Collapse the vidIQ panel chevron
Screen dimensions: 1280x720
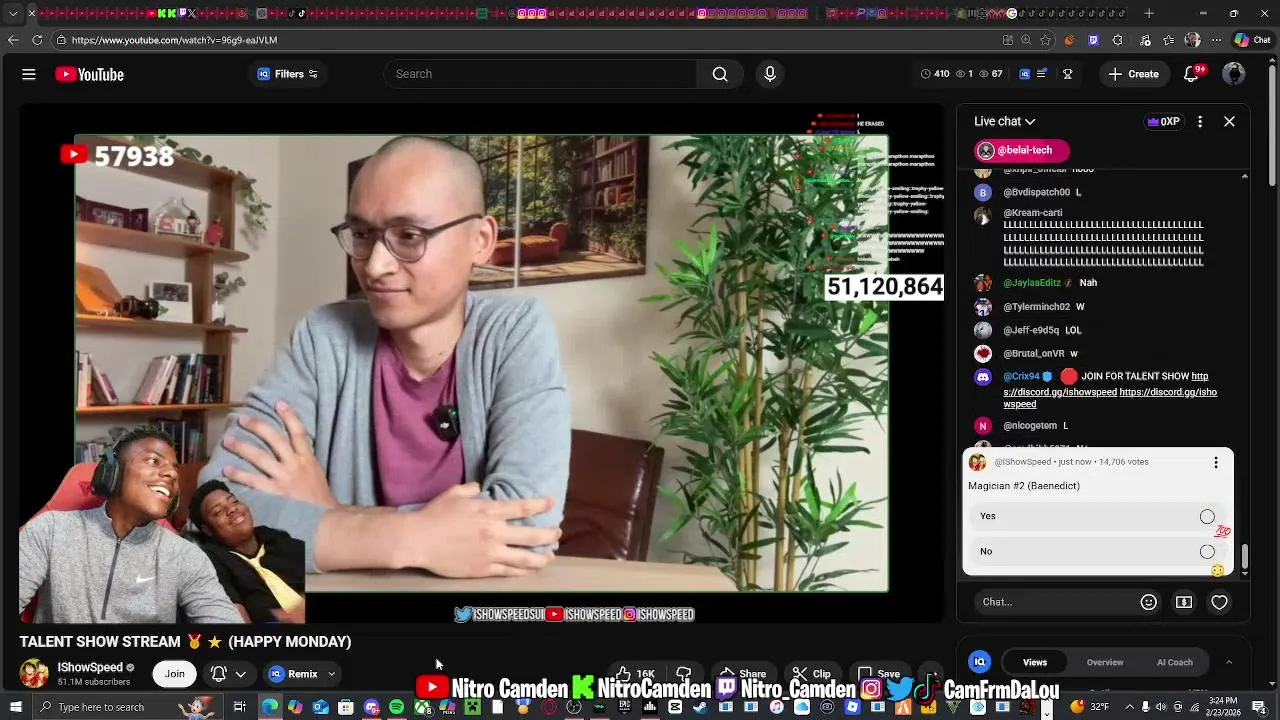(x=1229, y=662)
